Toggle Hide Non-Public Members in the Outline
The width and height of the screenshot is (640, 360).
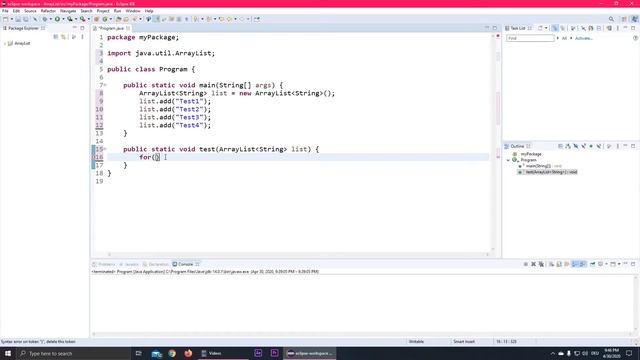pyautogui.click(x=591, y=146)
